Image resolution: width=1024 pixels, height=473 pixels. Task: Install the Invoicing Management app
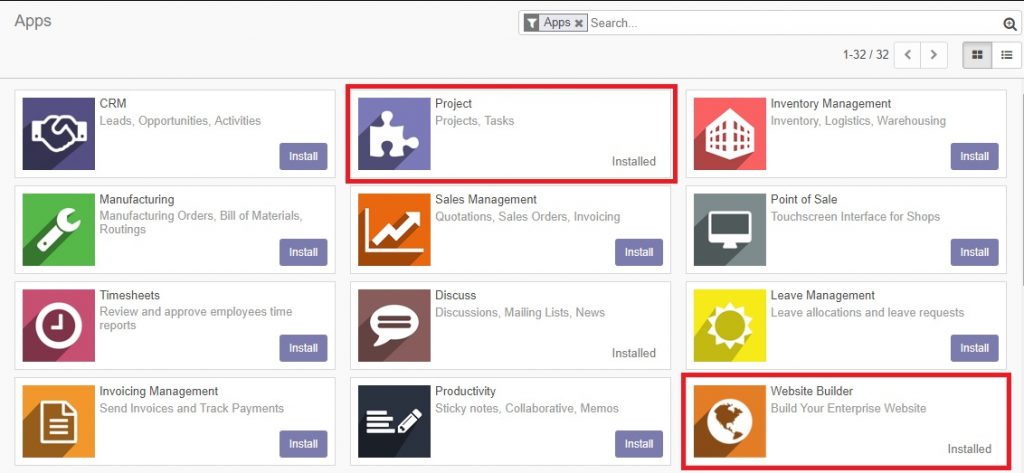[x=304, y=444]
